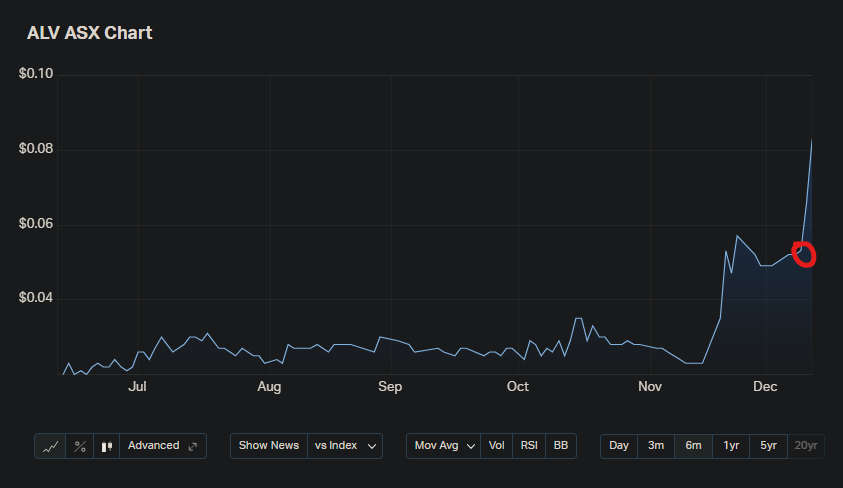Enable BB Bollinger Bands overlay

[x=561, y=446]
